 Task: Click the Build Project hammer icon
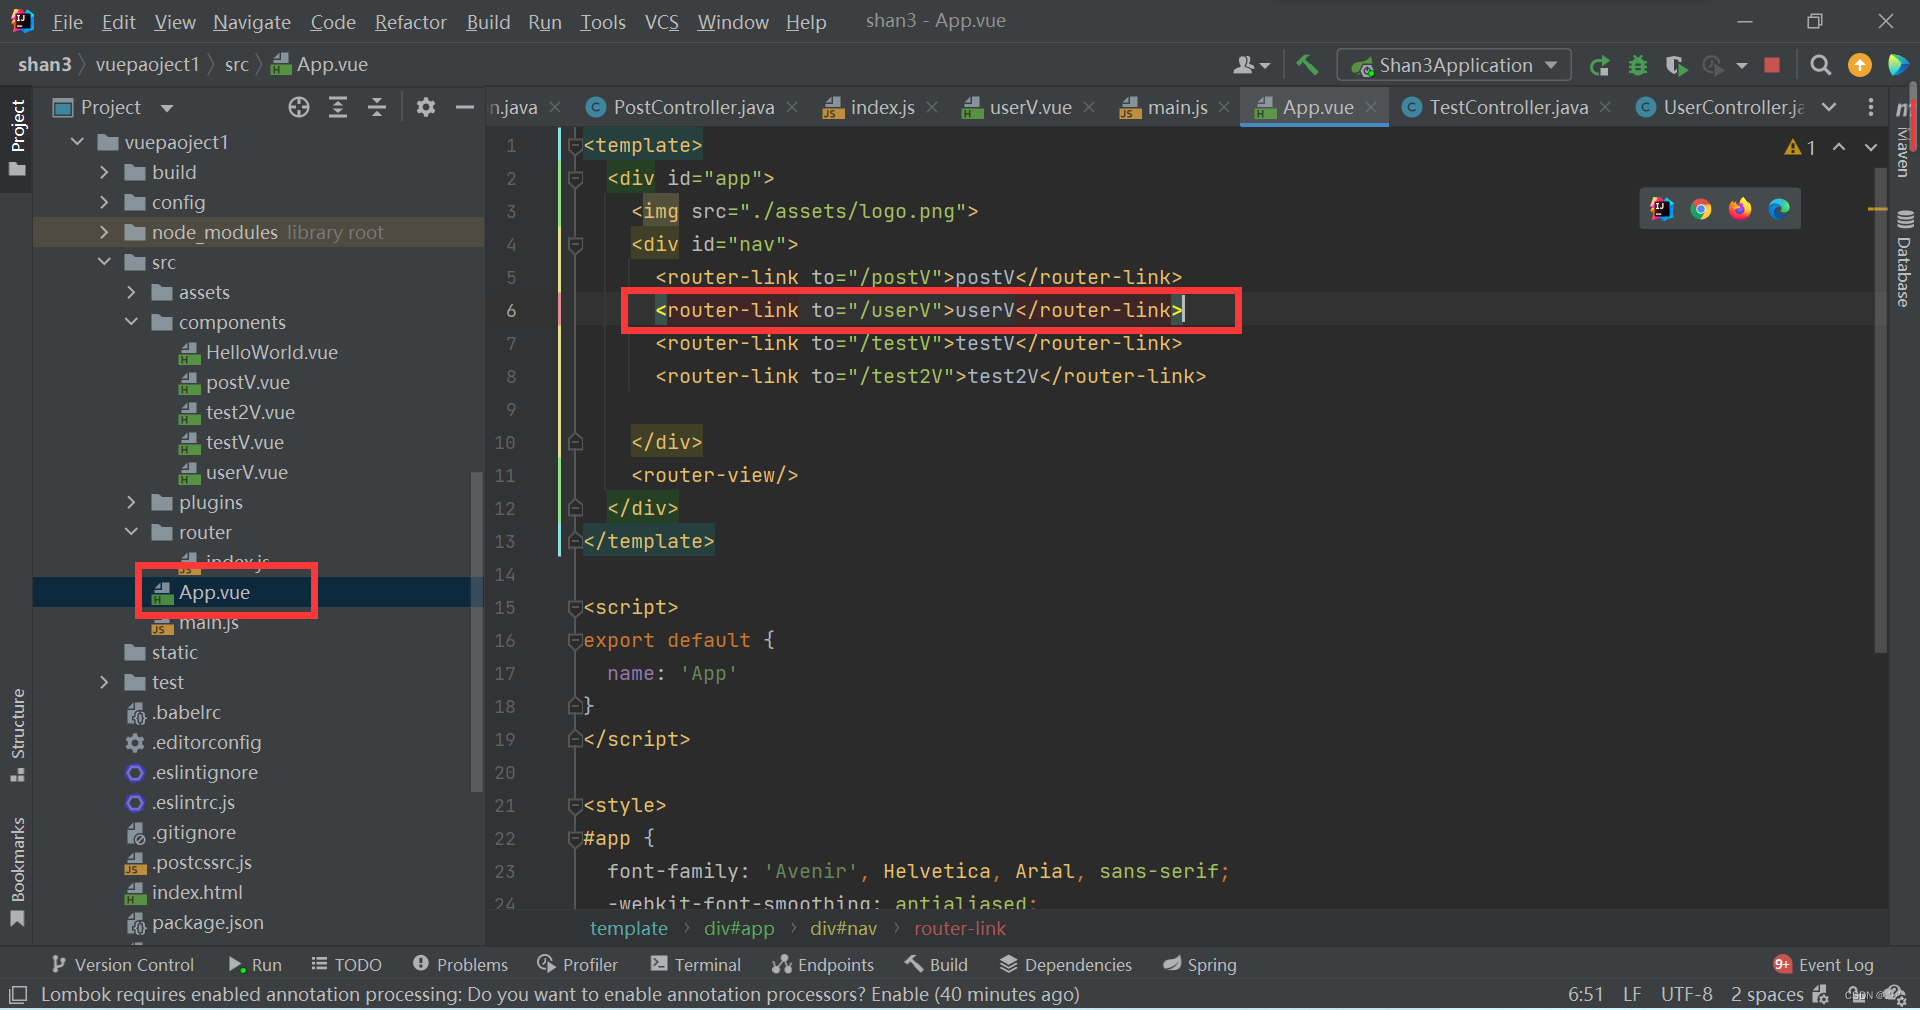tap(1307, 65)
